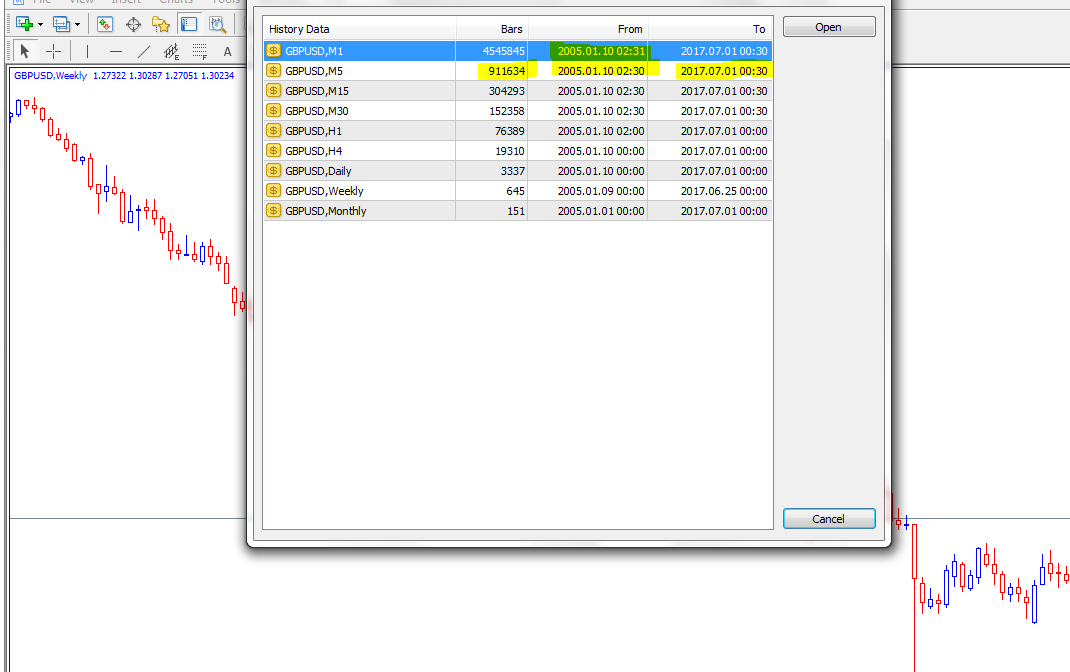Toggle the Terminal panel icon
The width and height of the screenshot is (1070, 672).
[188, 24]
